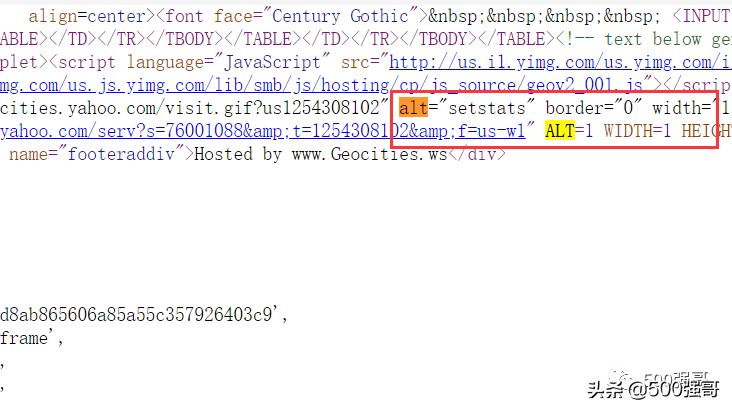Click the WIDTH=1 attribute text
This screenshot has width=732, height=412.
tap(637, 131)
